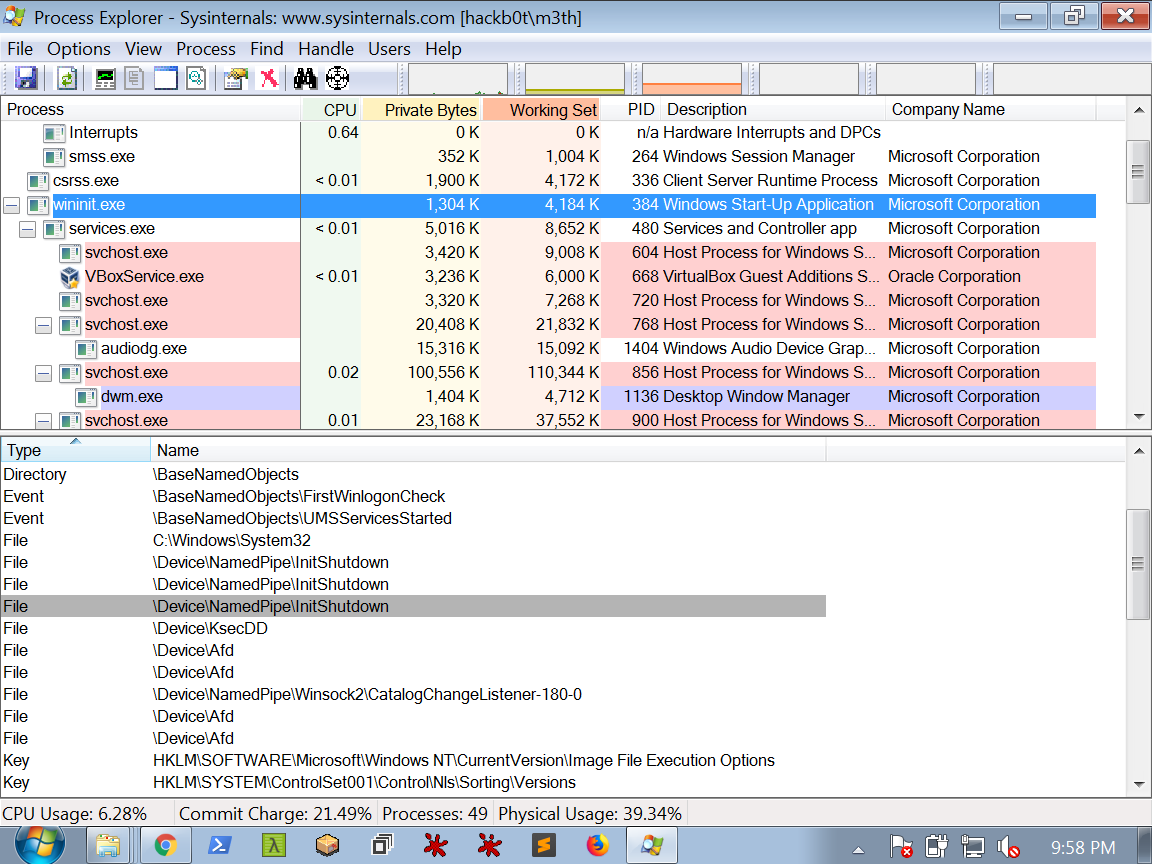Select the Image File Execution Options key
Image resolution: width=1152 pixels, height=864 pixels.
point(414,761)
